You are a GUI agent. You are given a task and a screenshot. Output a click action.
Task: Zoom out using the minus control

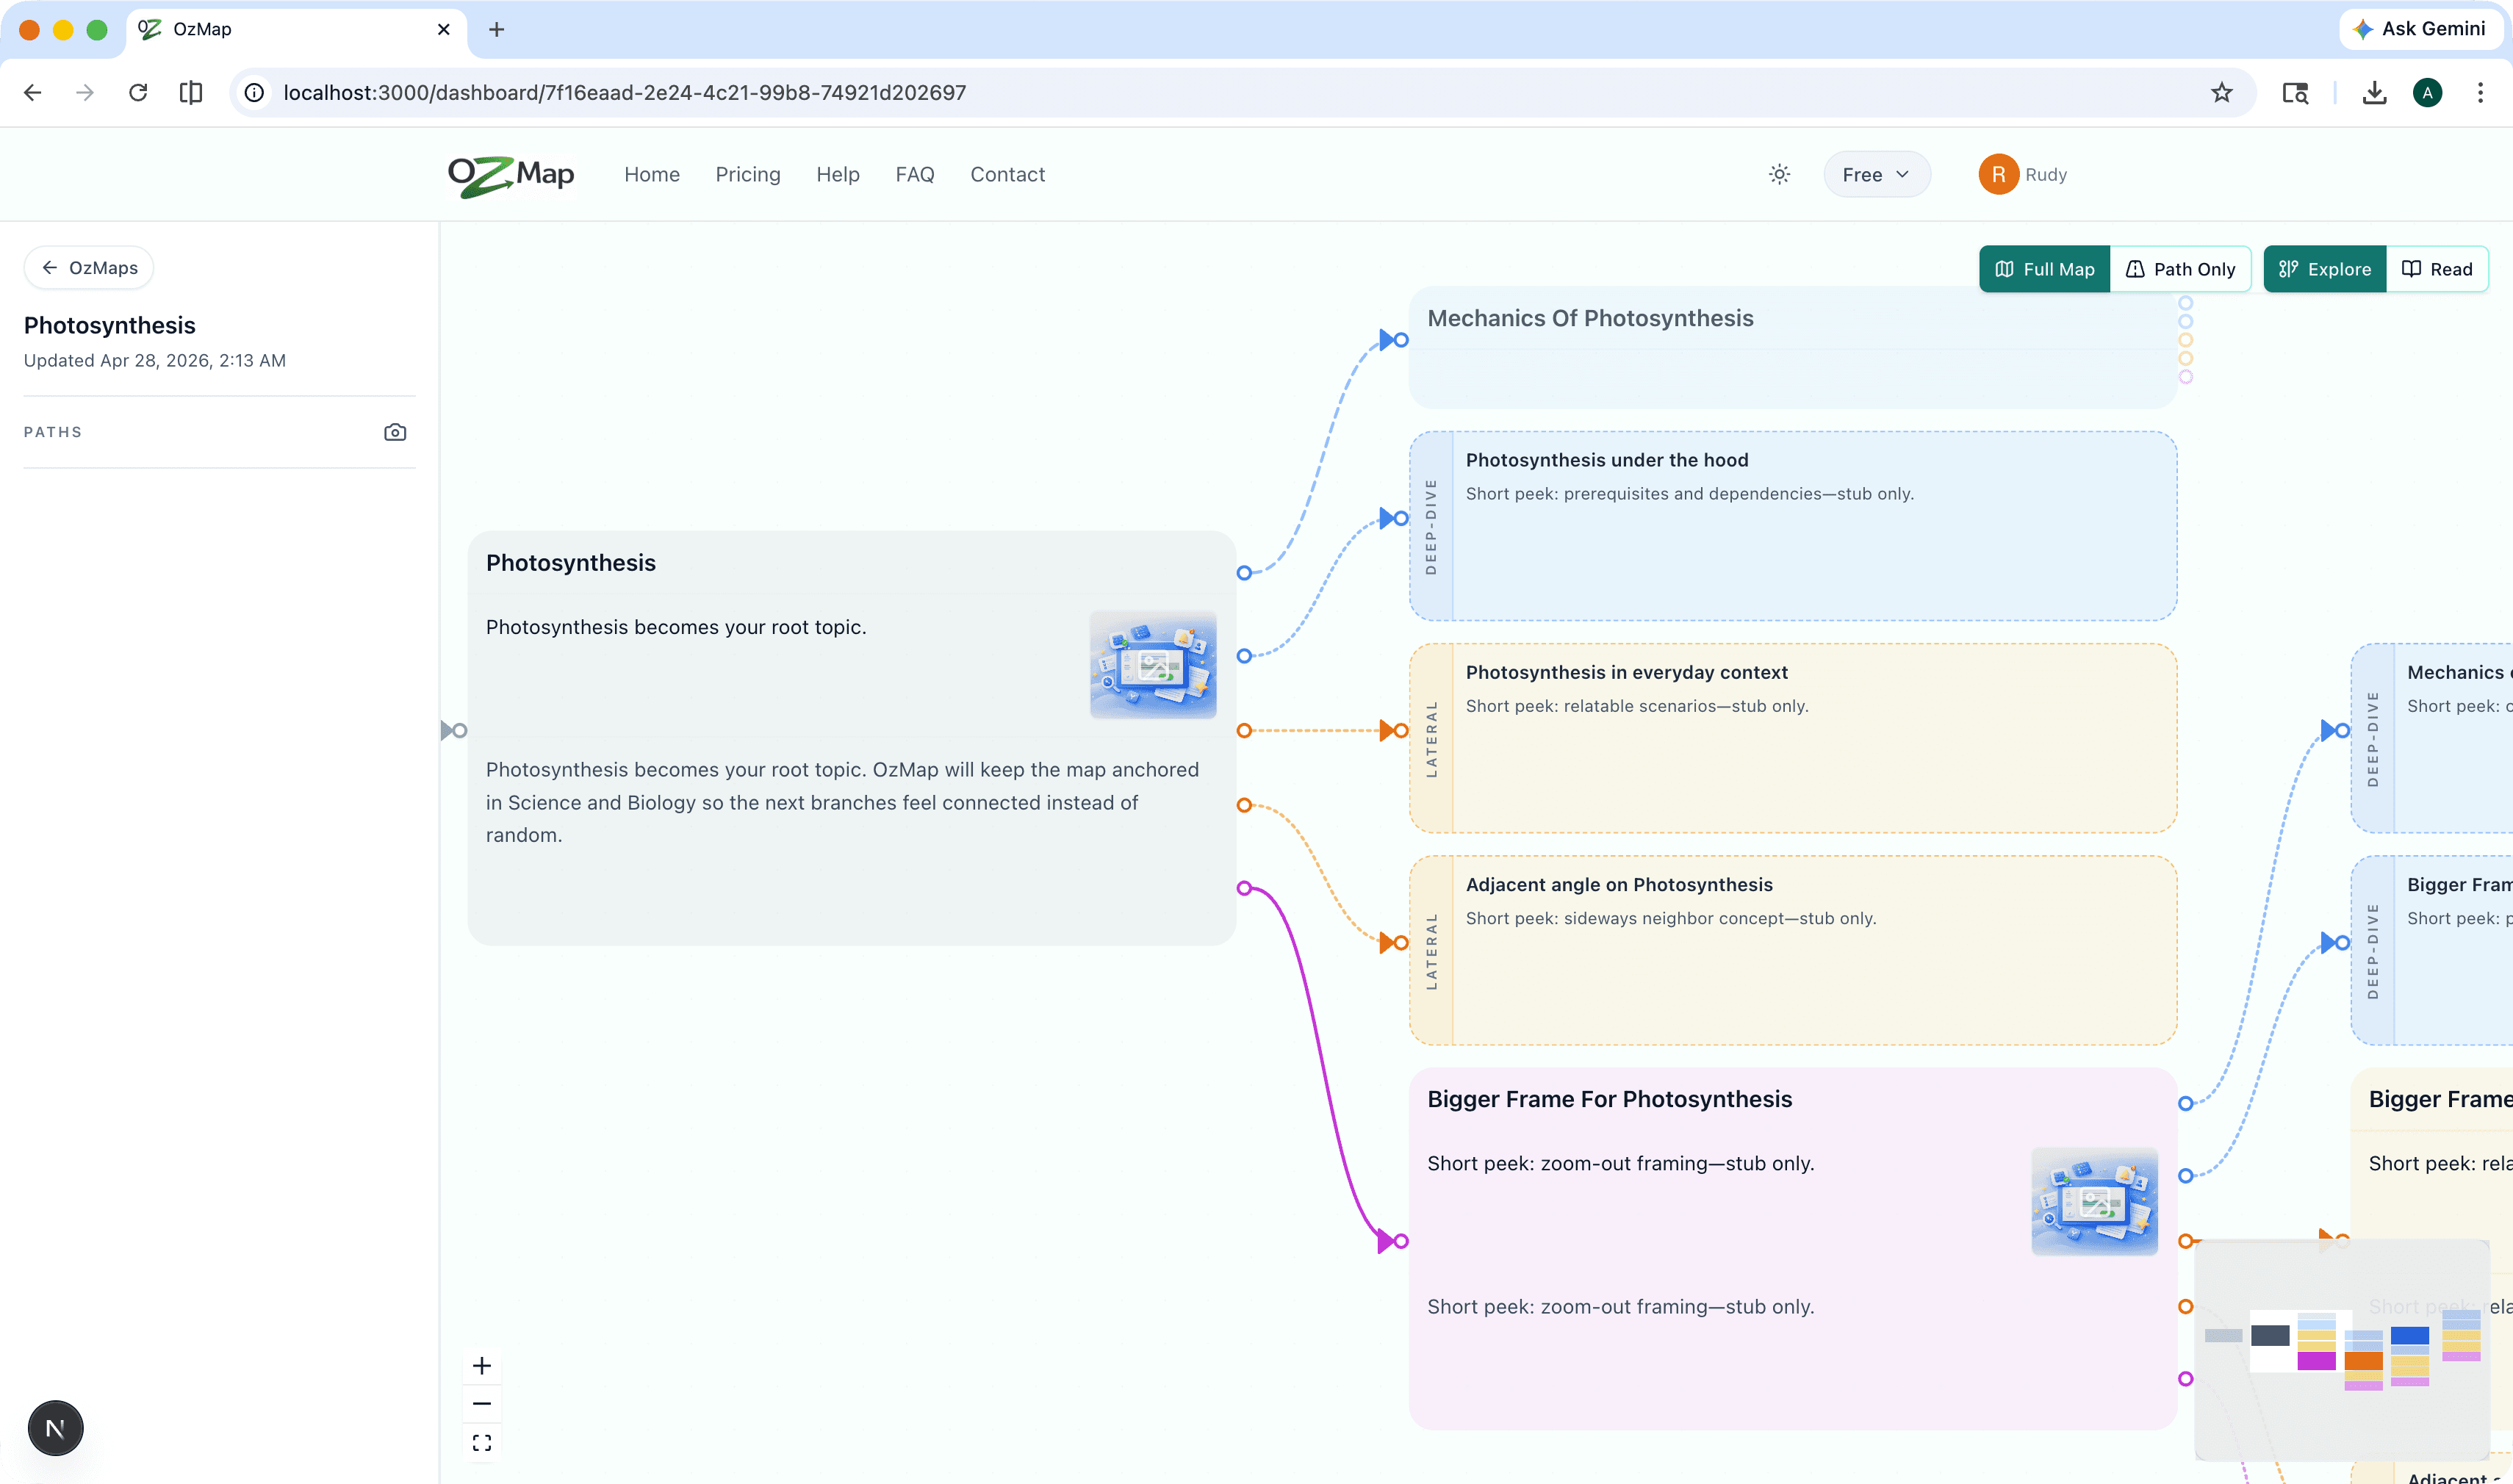482,1404
